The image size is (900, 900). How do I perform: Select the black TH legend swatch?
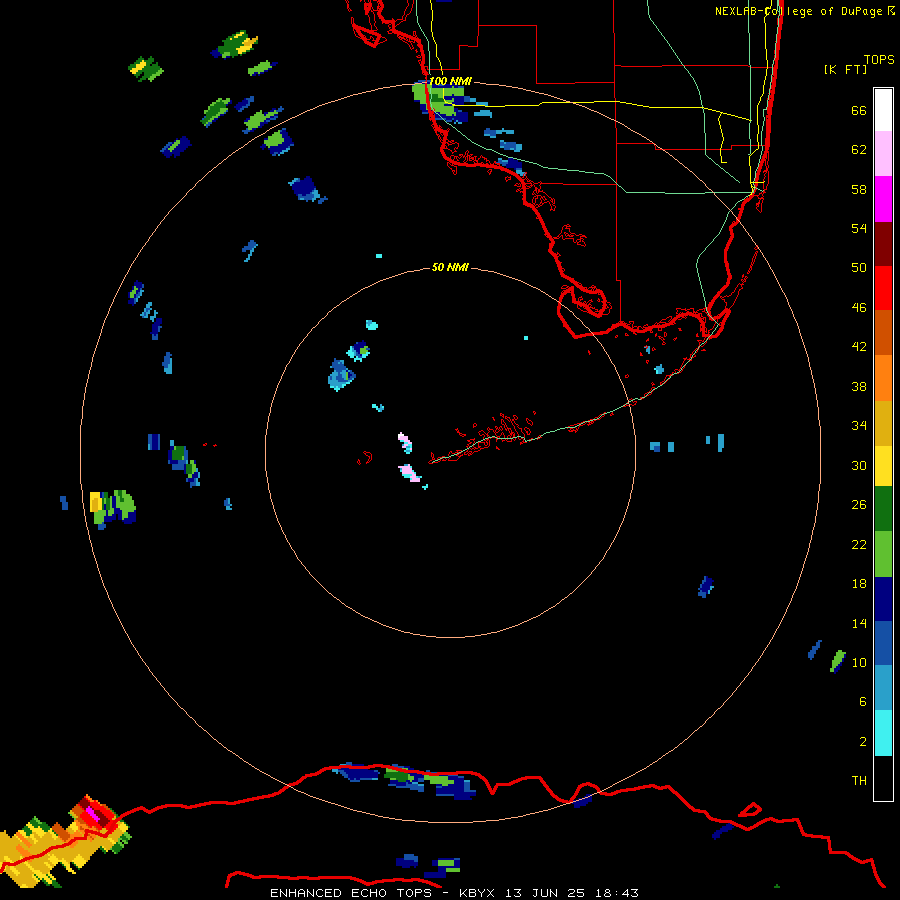pos(883,778)
